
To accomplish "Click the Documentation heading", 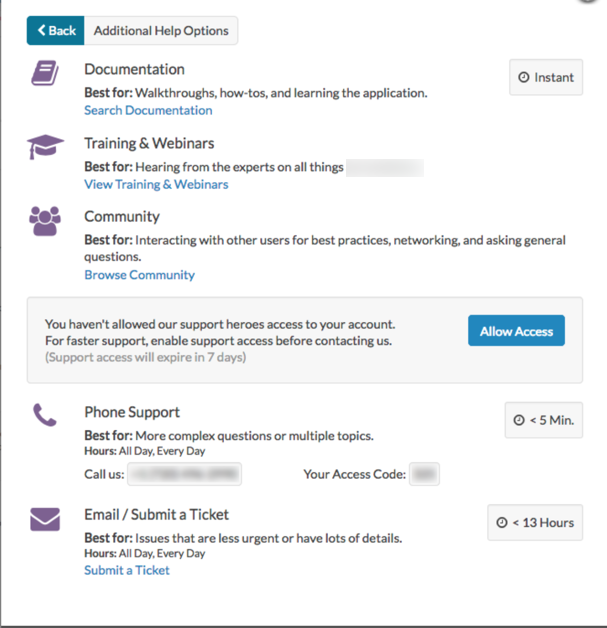I will point(134,70).
